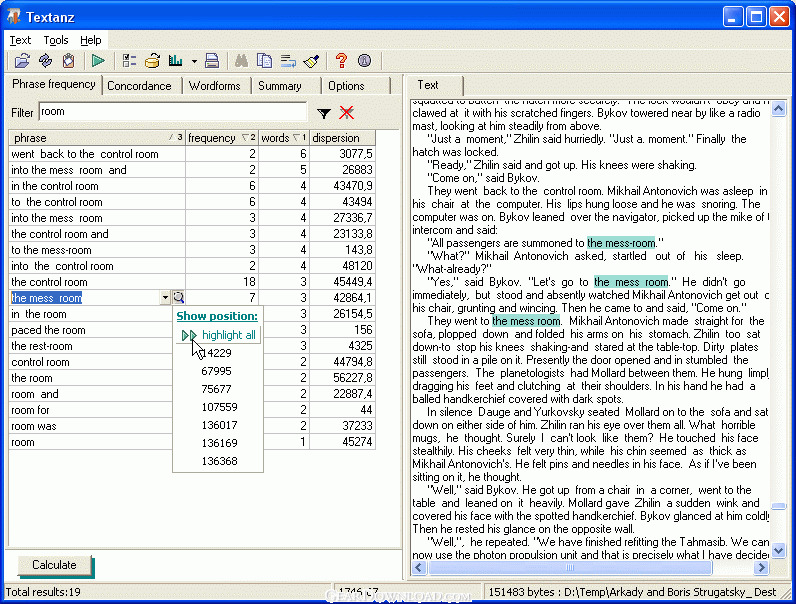Screen dimensions: 796x604
Task: Click the small vertical scrollbar thumb in text pane
Action: [779, 506]
